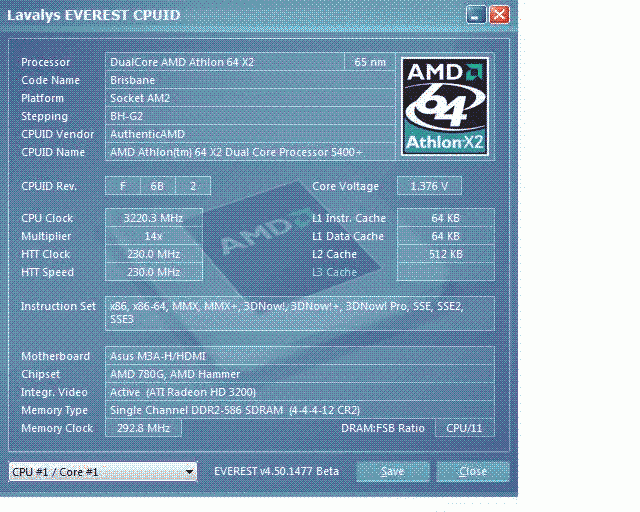Click the CPU clock value '3220.3 MHz'
Screen dimensions: 640x512
pos(154,218)
